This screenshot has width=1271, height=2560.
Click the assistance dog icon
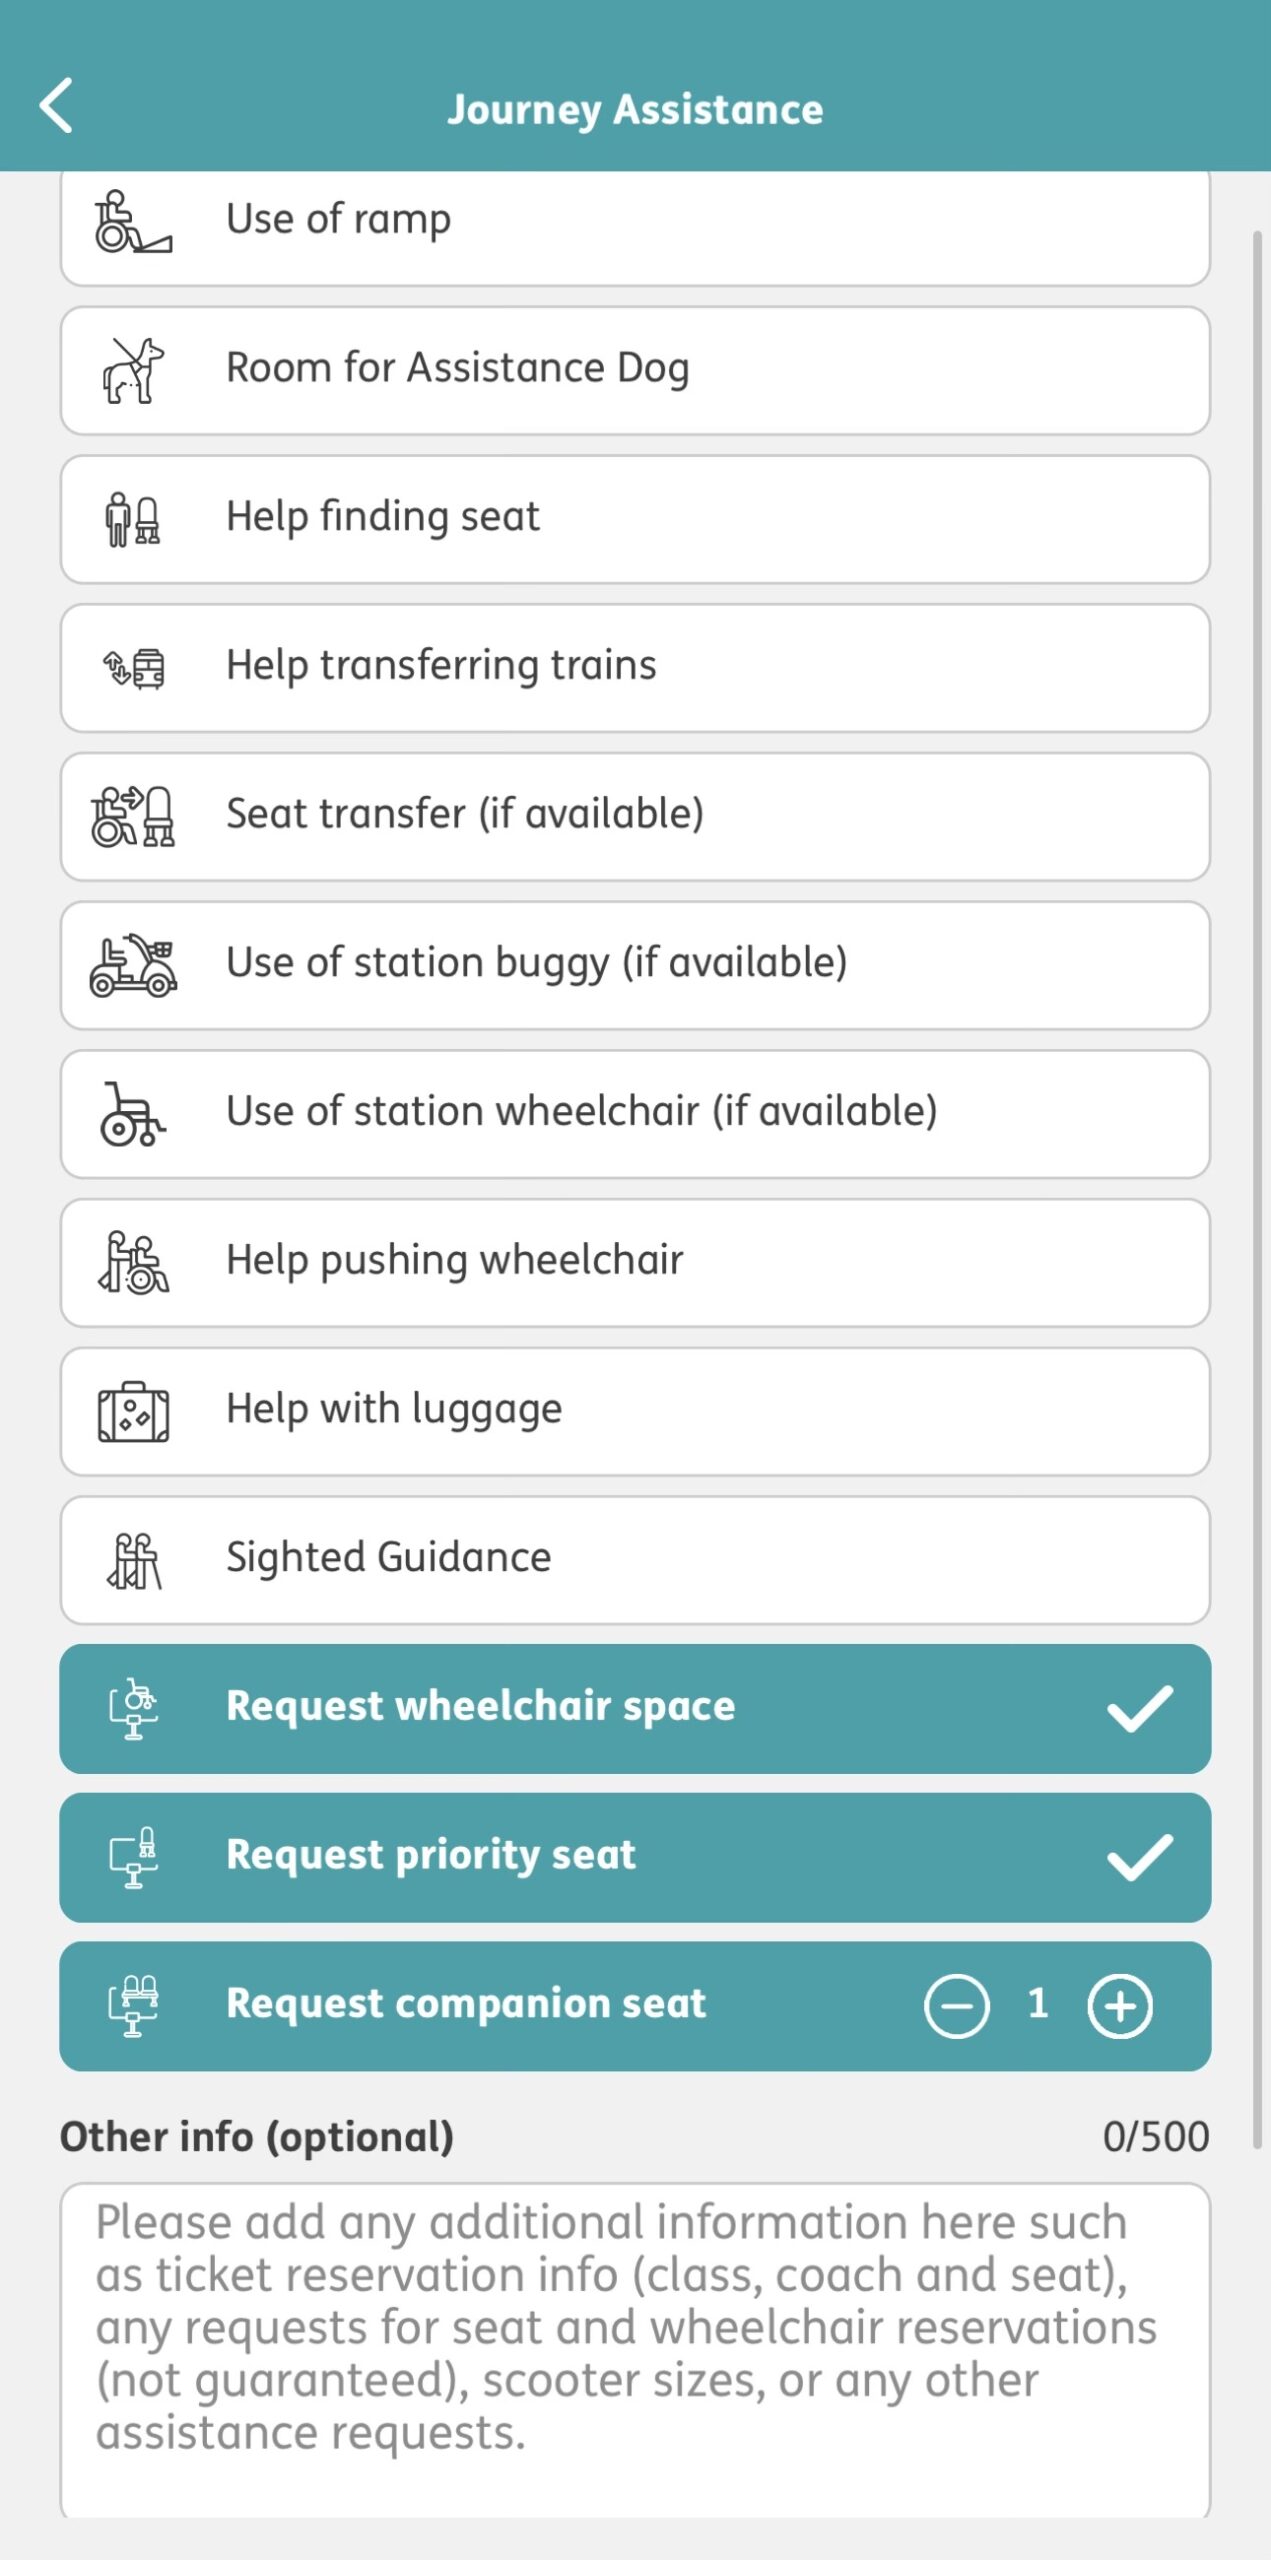[x=135, y=370]
